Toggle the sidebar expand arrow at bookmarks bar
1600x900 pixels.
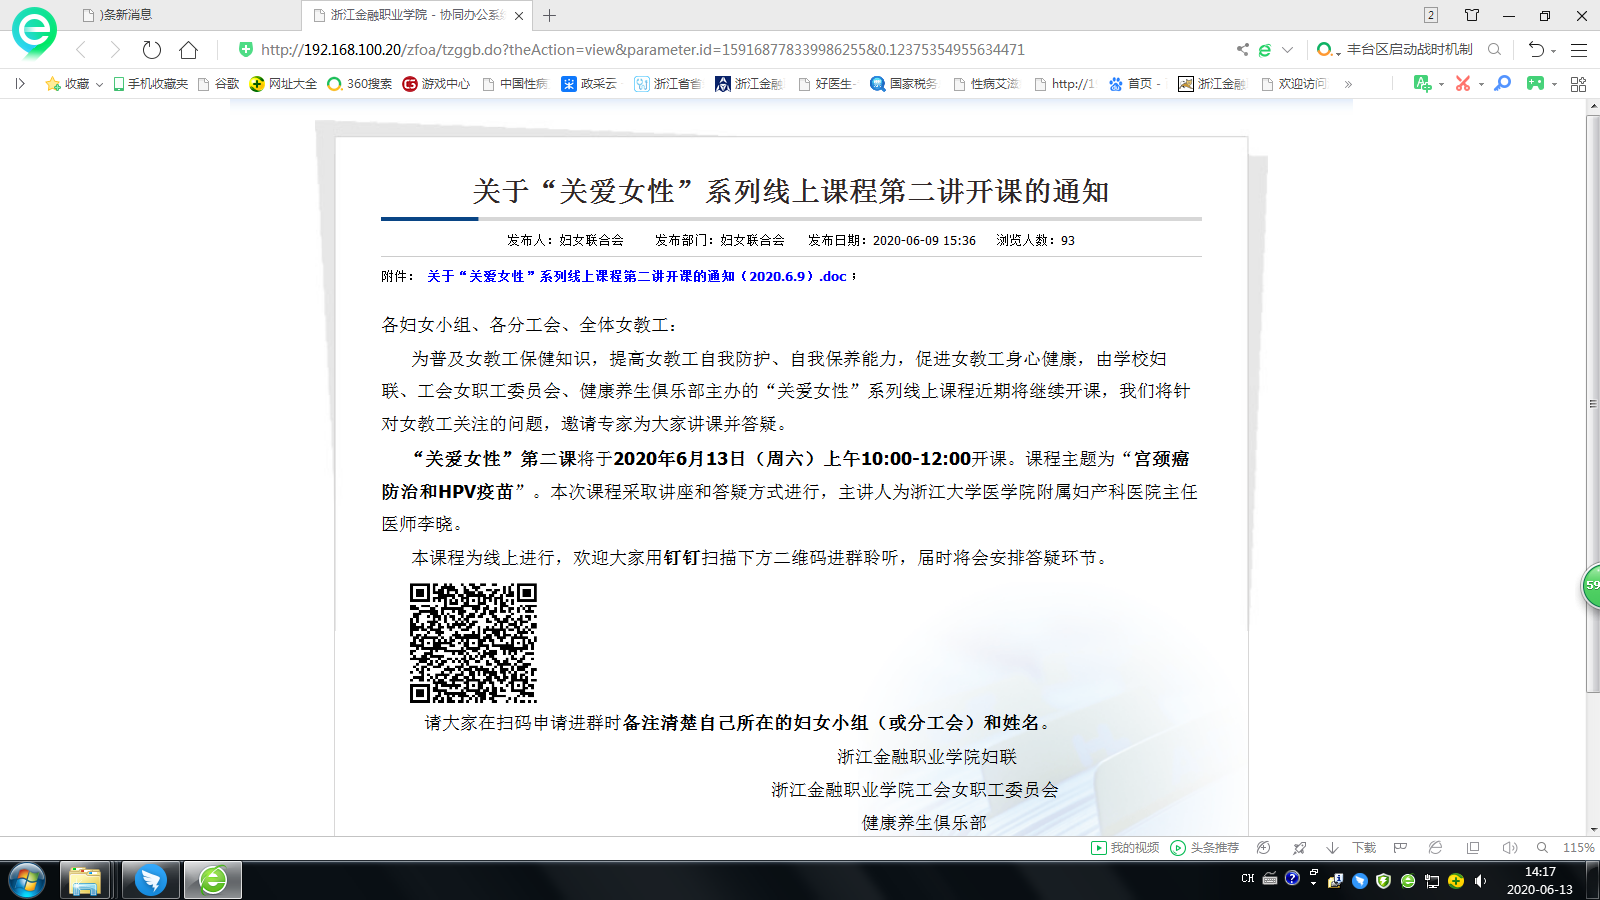click(x=20, y=84)
